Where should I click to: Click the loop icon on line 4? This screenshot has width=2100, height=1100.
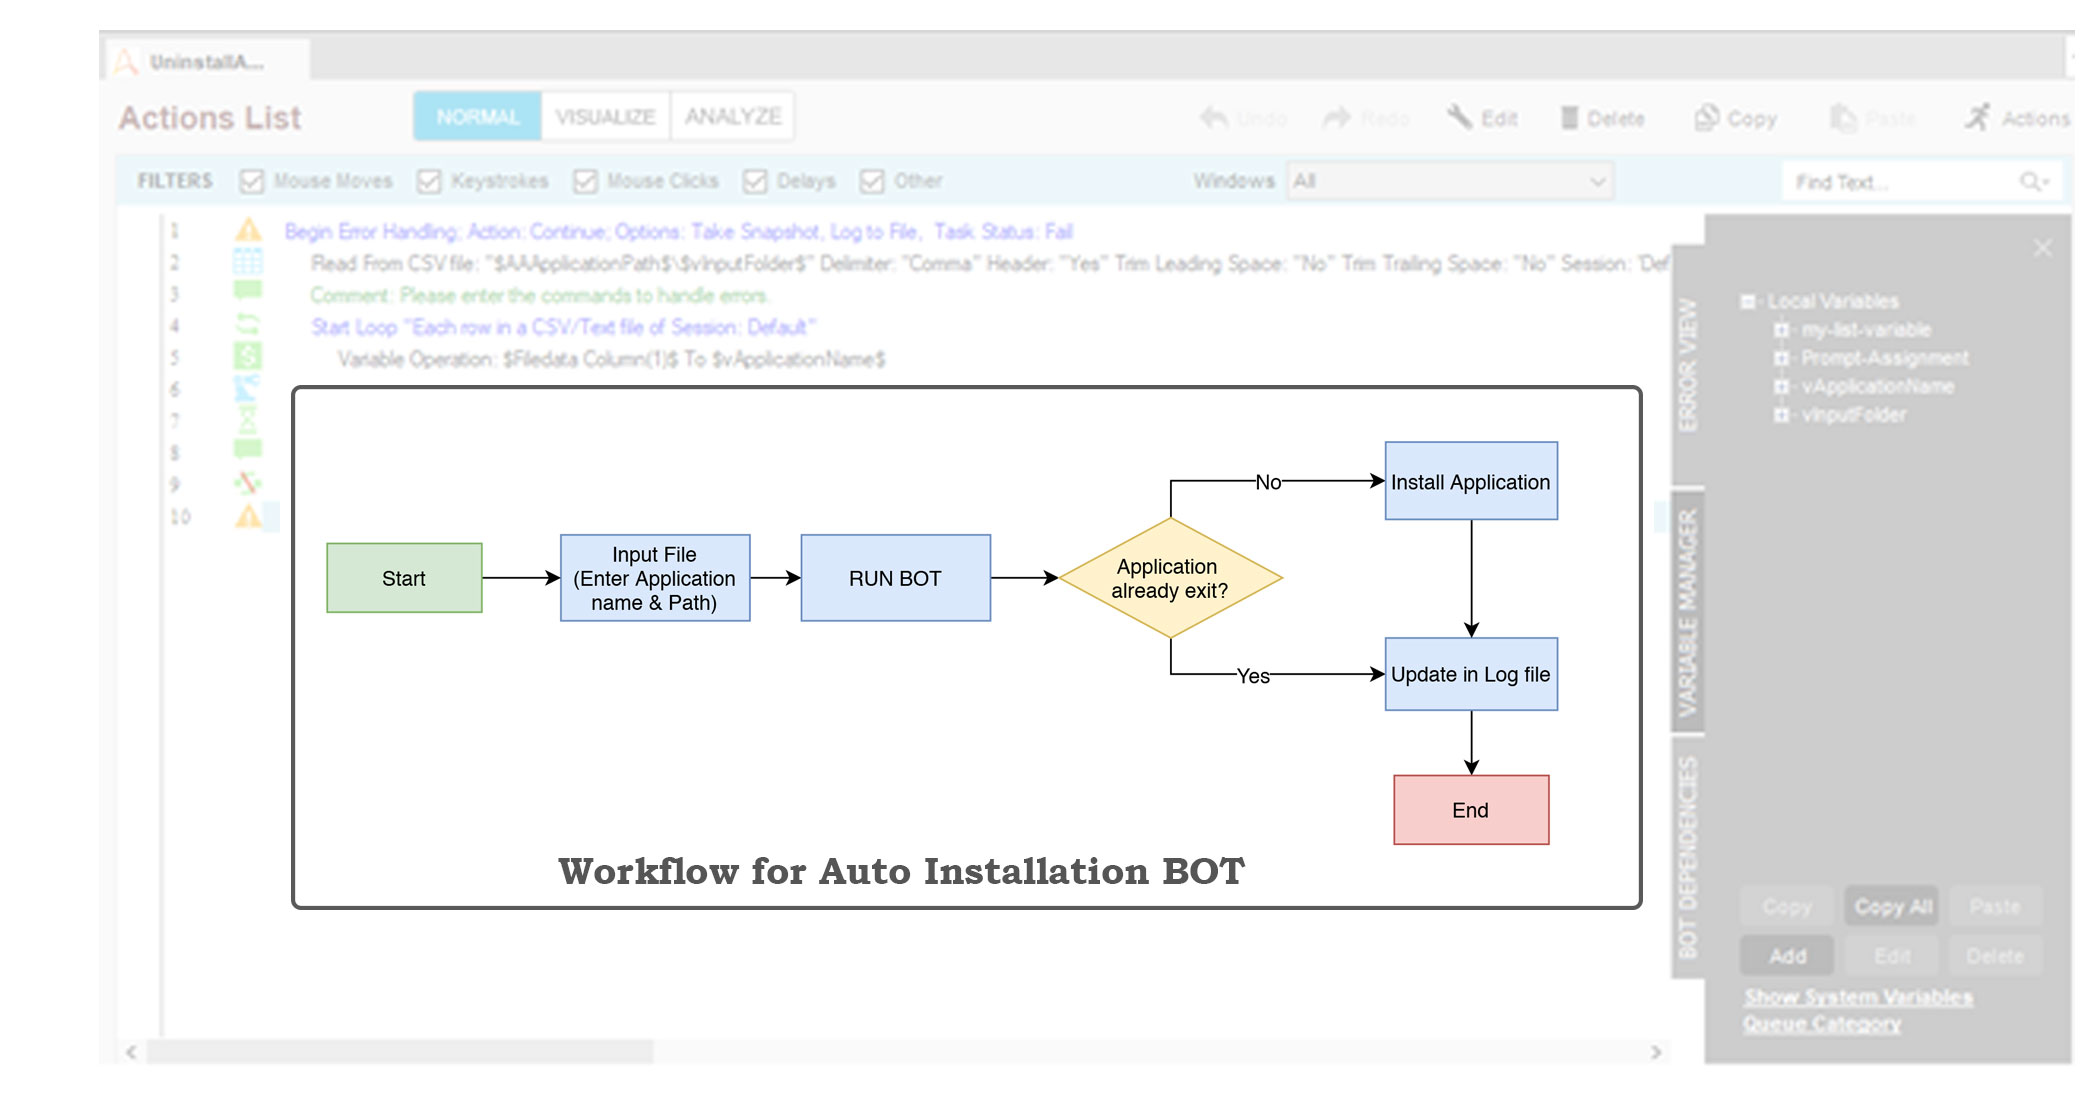(x=247, y=325)
